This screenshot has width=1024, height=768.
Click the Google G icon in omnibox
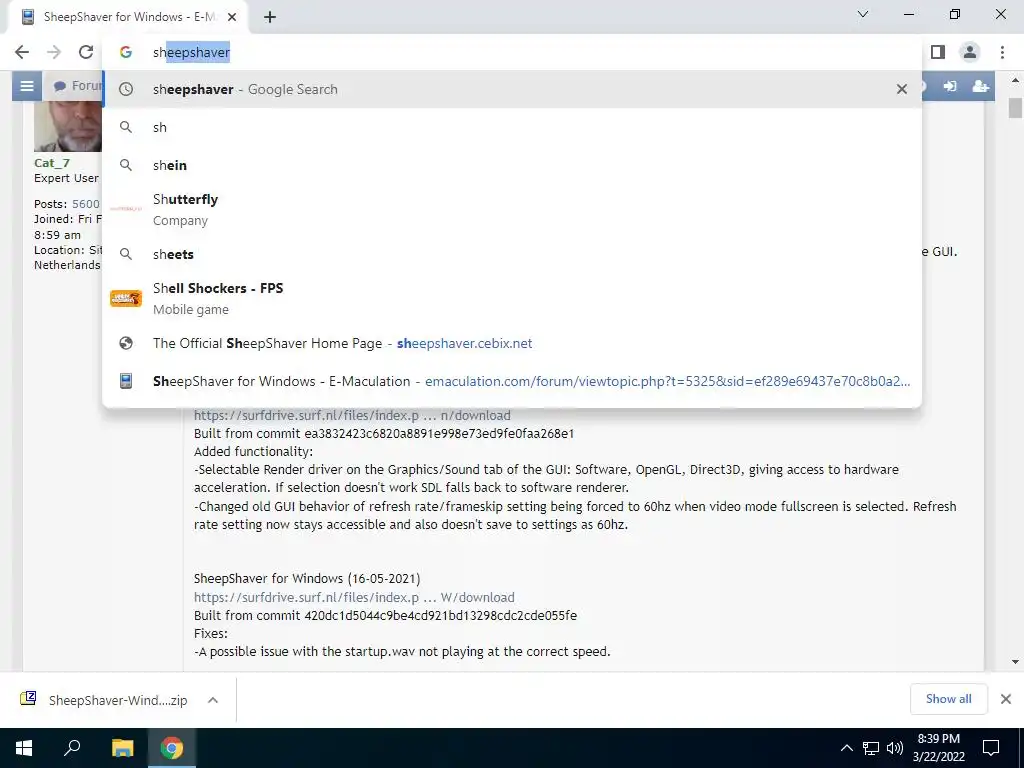[126, 52]
